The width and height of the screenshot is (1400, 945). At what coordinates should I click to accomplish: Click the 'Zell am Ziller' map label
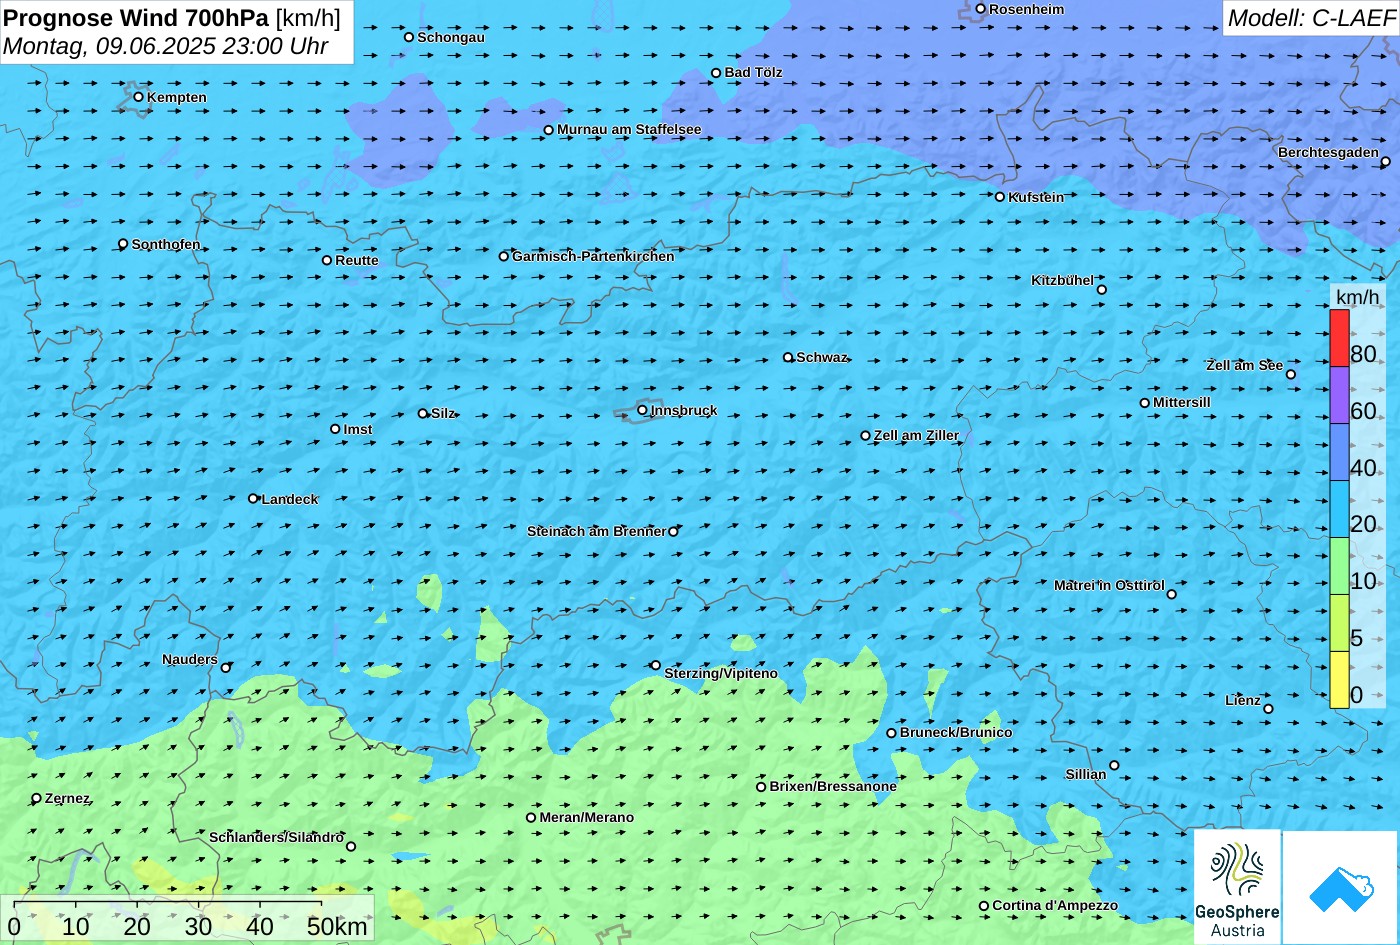tap(916, 435)
